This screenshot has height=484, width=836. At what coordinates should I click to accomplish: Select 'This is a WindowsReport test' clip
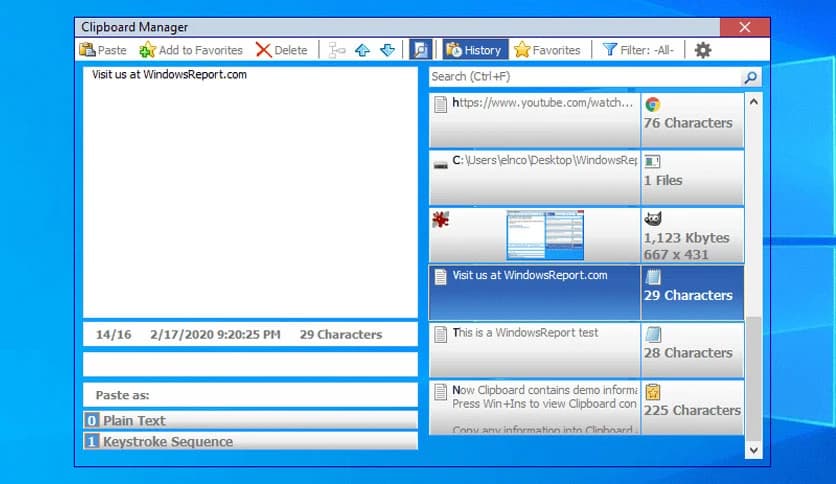(535, 350)
